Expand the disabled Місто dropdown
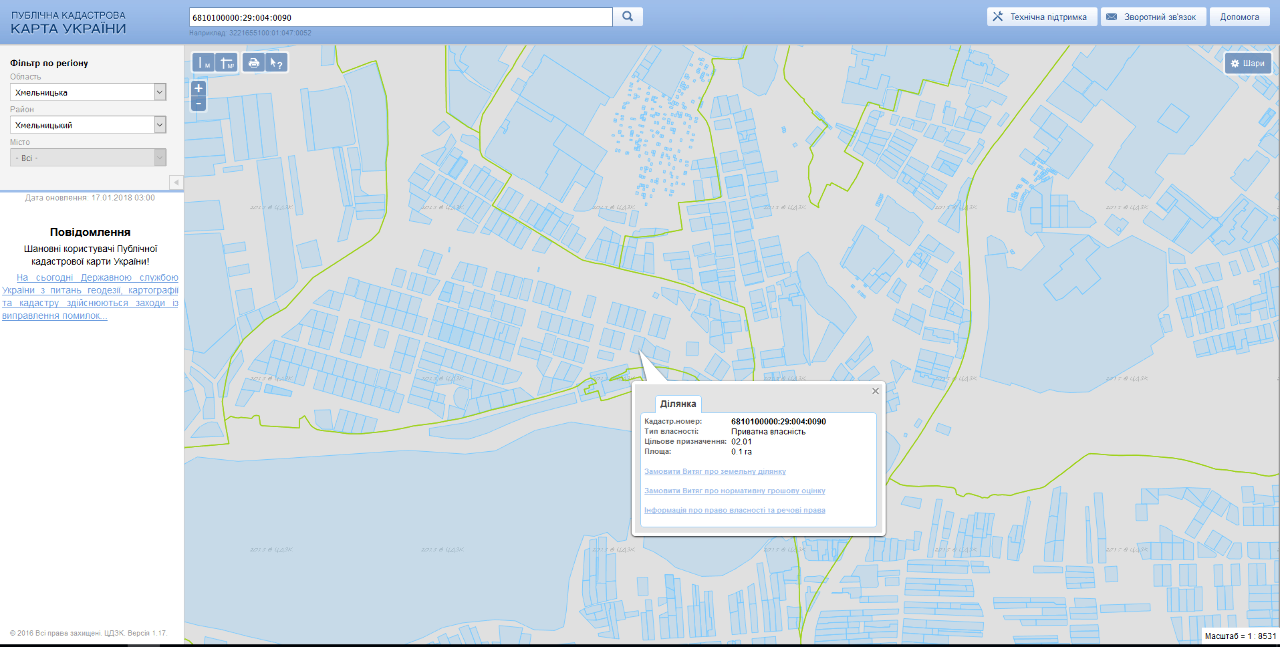This screenshot has height=647, width=1280. click(88, 158)
